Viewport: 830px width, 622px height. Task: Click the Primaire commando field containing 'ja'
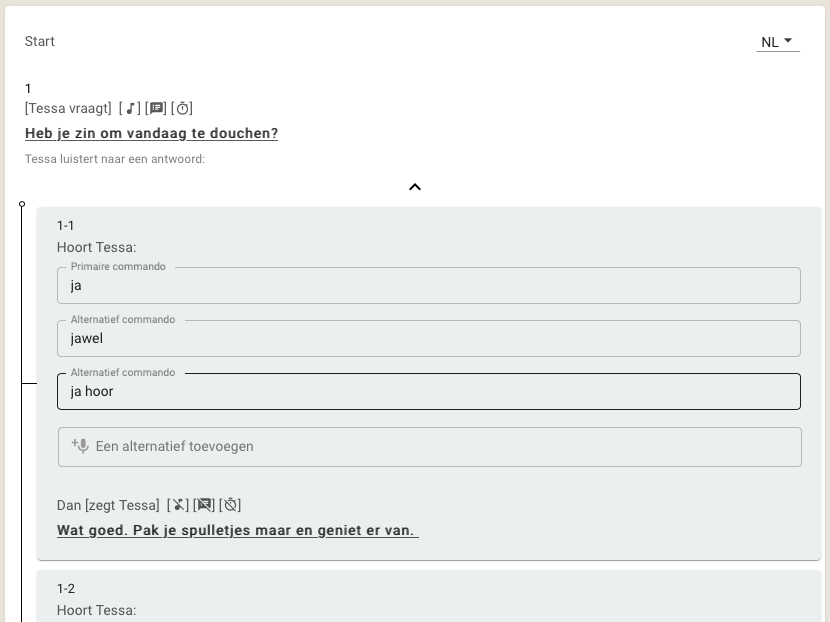[x=428, y=285]
